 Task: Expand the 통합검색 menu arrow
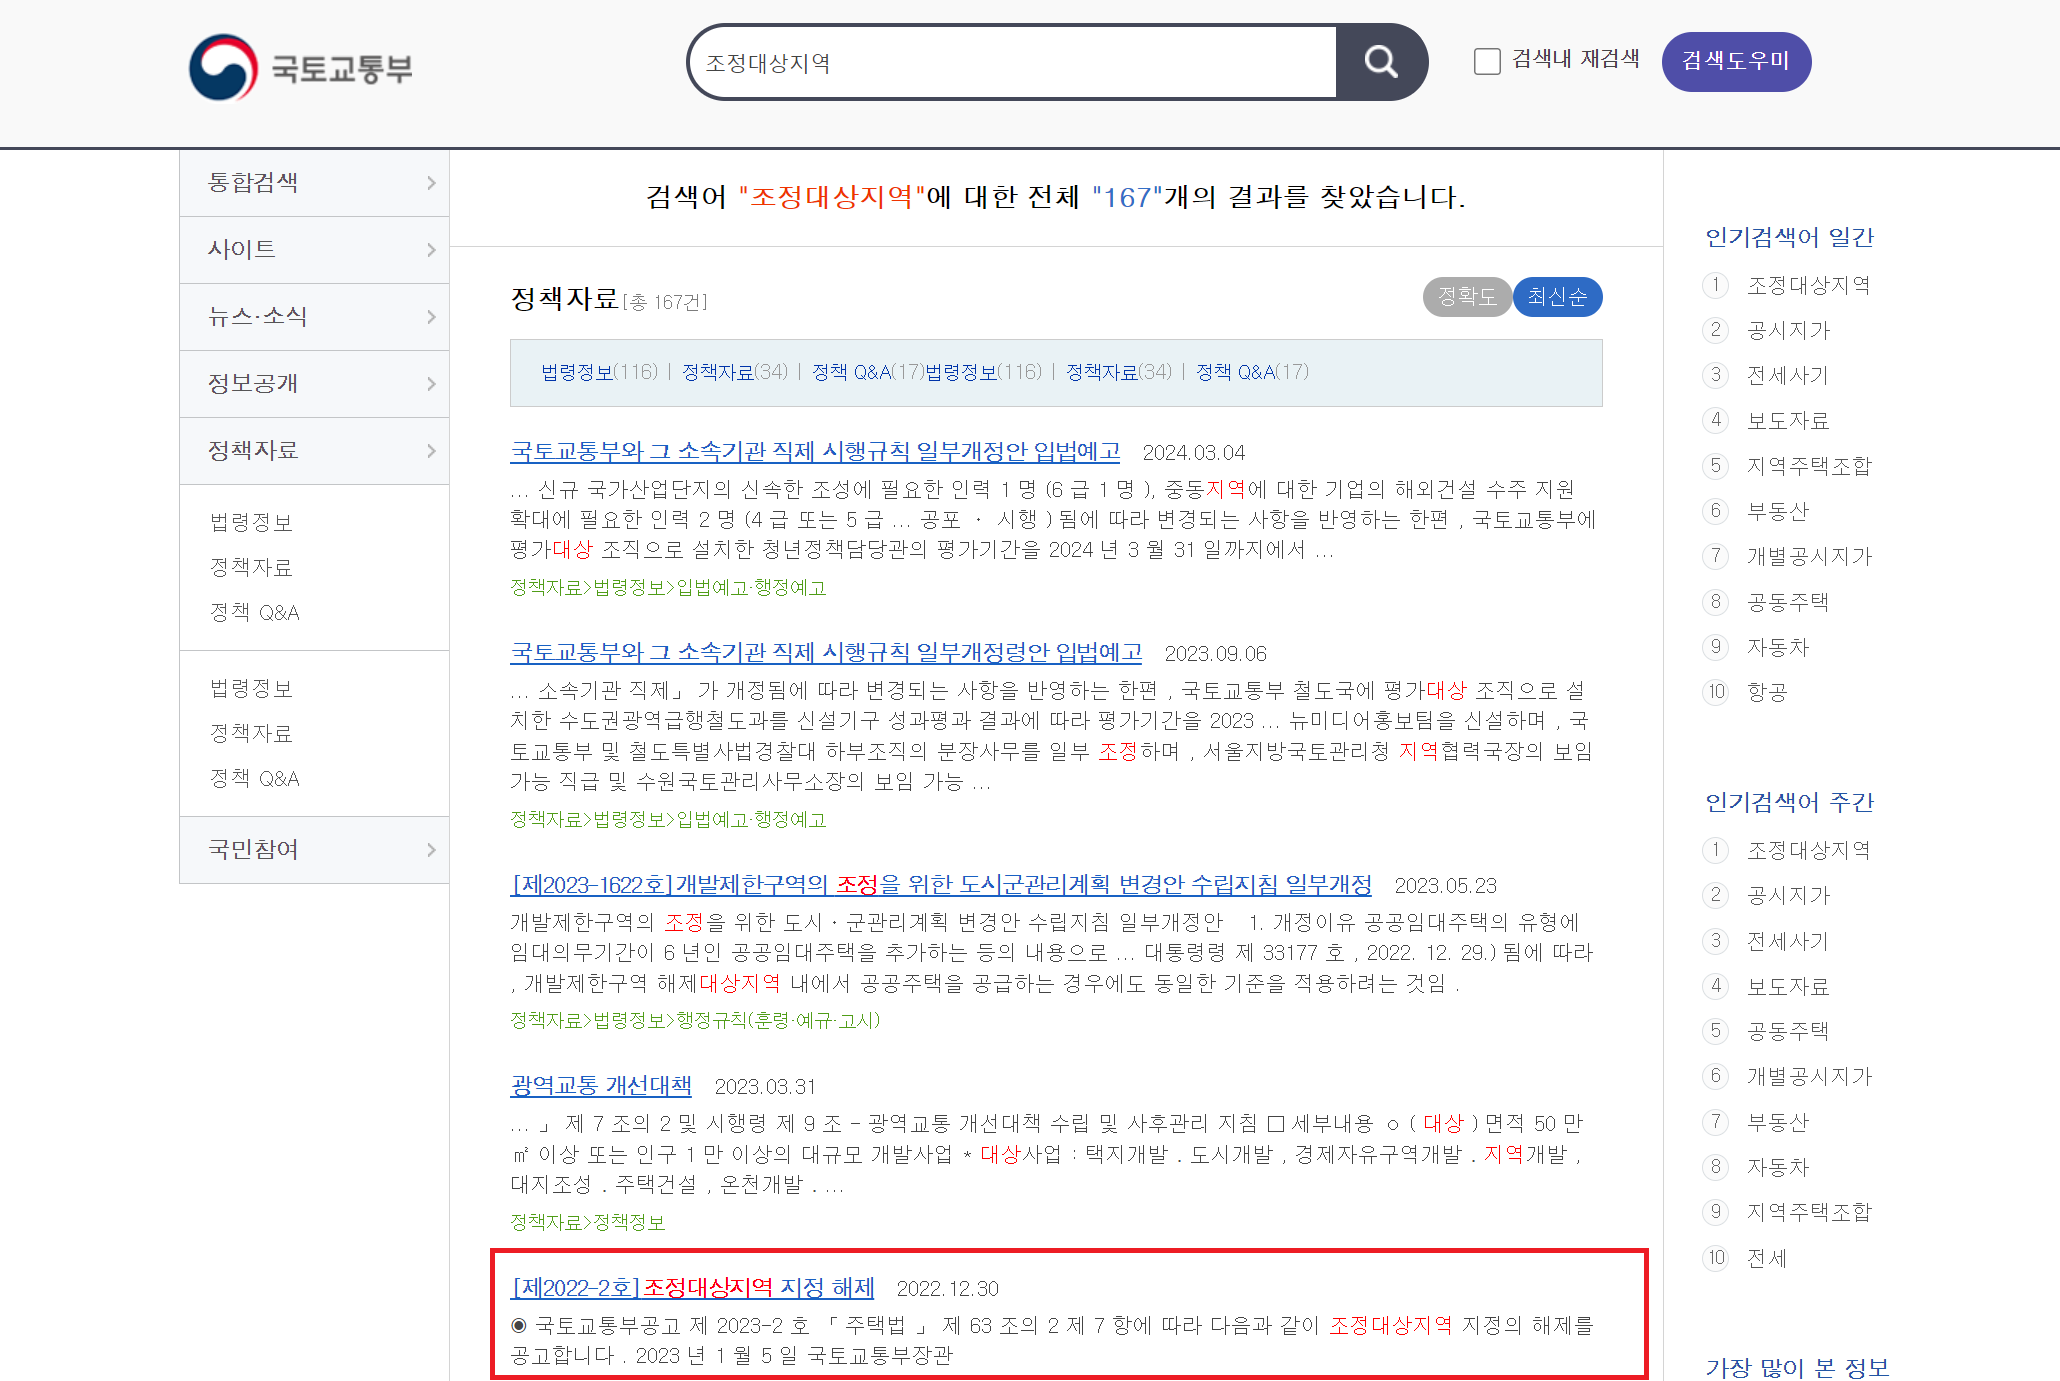tap(431, 183)
